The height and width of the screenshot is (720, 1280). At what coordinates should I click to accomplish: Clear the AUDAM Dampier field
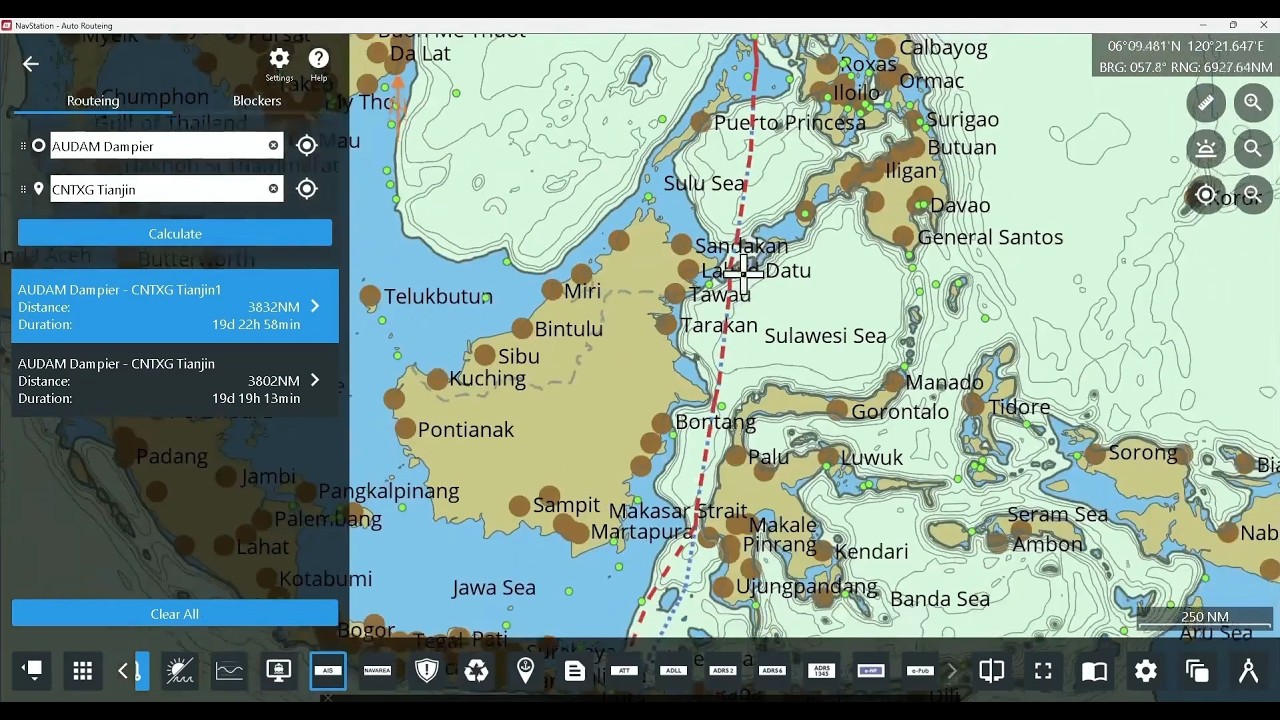[273, 146]
